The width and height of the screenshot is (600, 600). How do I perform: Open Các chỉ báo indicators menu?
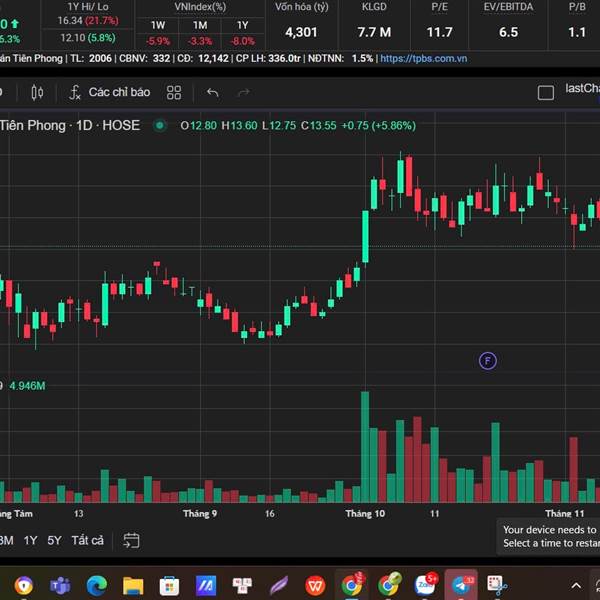109,92
